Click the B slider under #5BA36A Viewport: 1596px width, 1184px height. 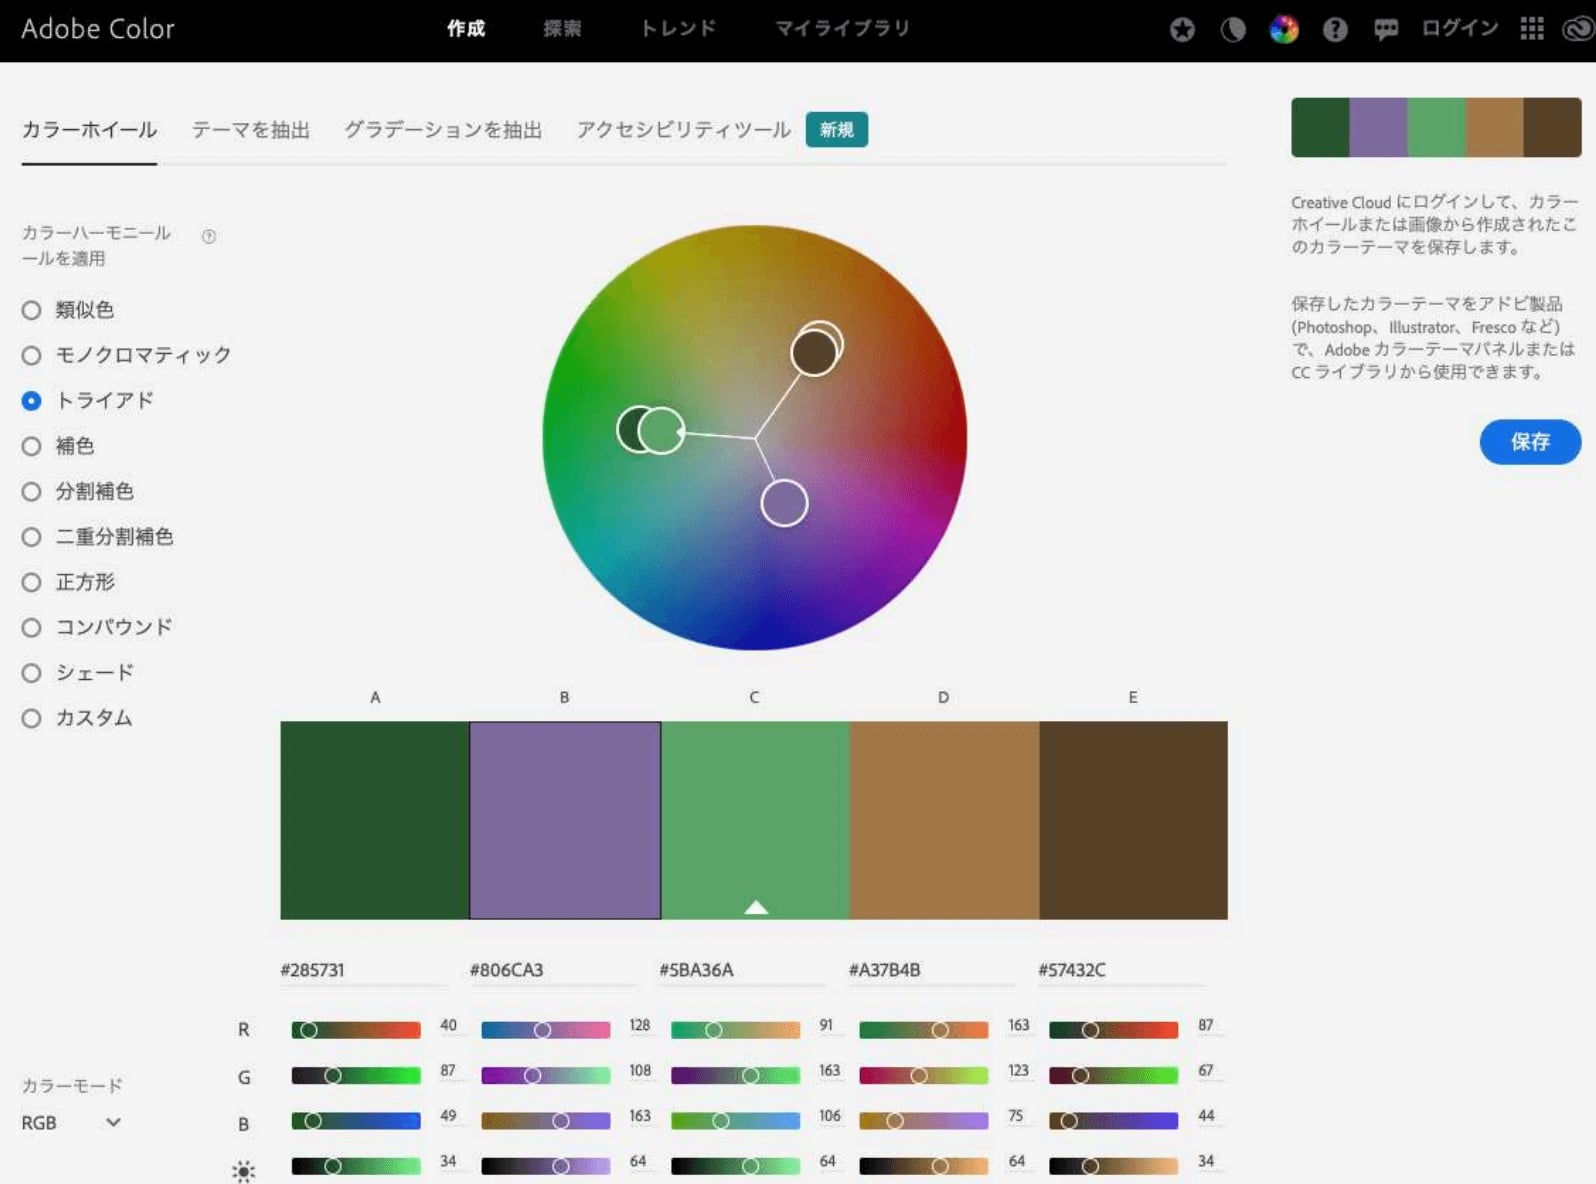click(x=735, y=1121)
